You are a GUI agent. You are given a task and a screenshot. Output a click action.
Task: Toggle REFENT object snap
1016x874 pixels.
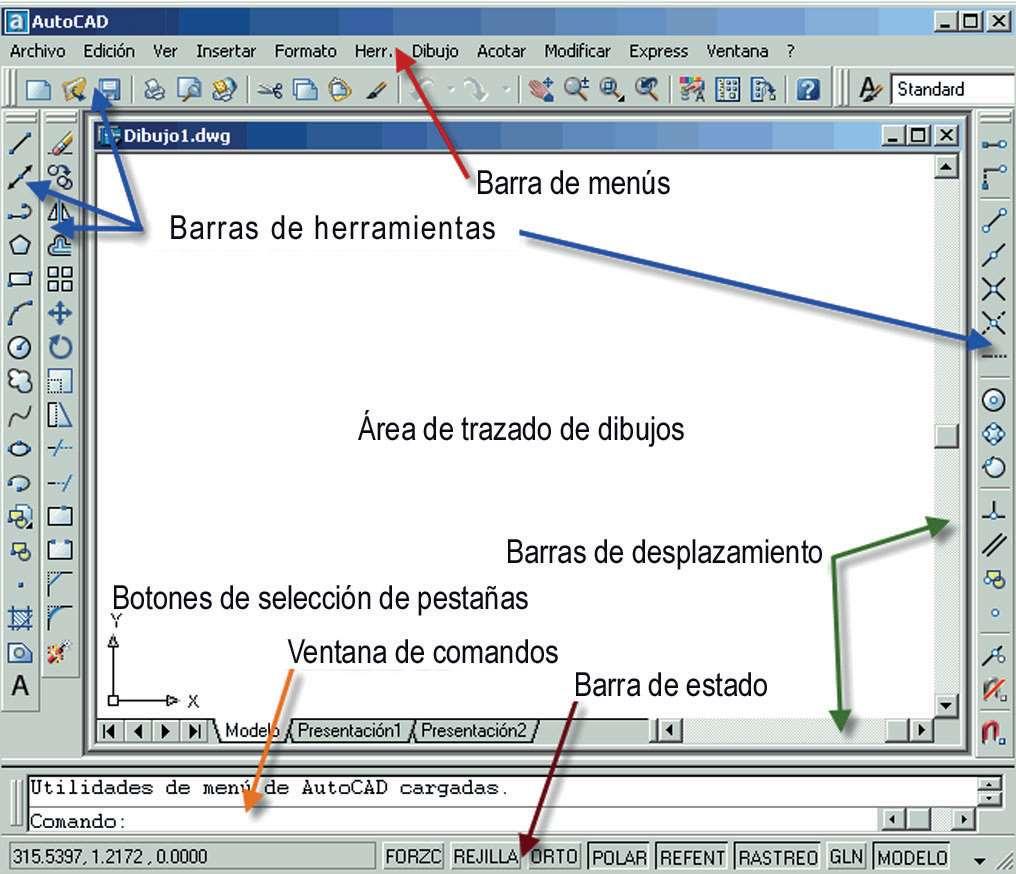(692, 857)
